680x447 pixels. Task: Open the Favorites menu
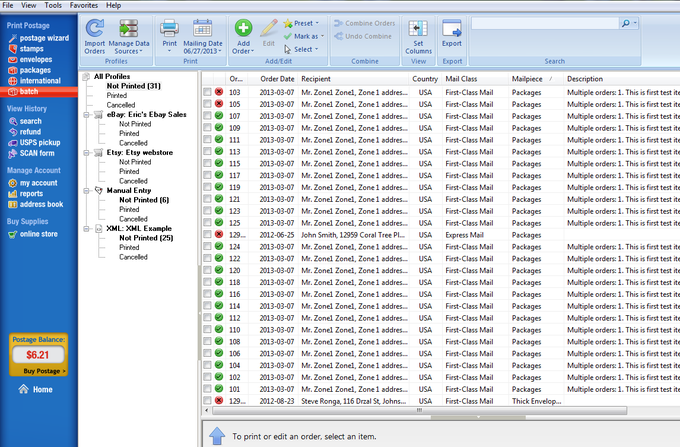pyautogui.click(x=82, y=5)
